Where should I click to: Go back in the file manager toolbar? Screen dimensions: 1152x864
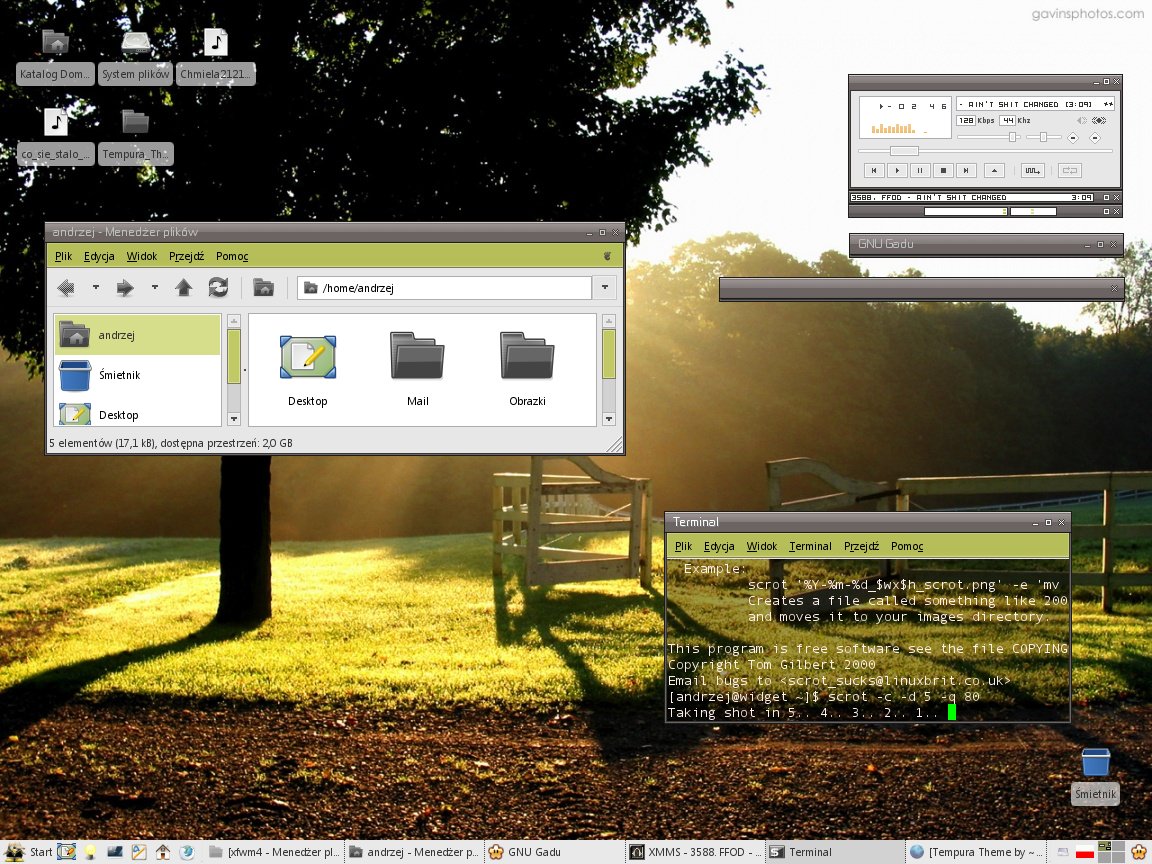[66, 288]
